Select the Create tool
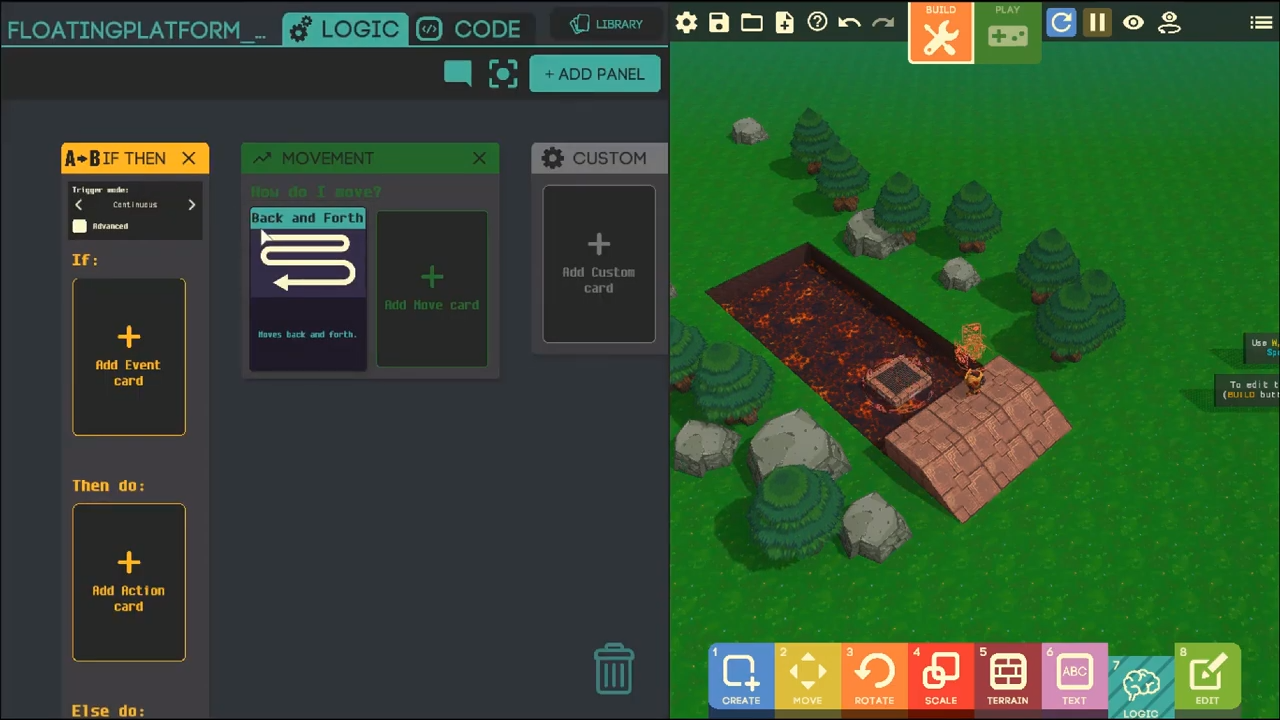 coord(741,676)
